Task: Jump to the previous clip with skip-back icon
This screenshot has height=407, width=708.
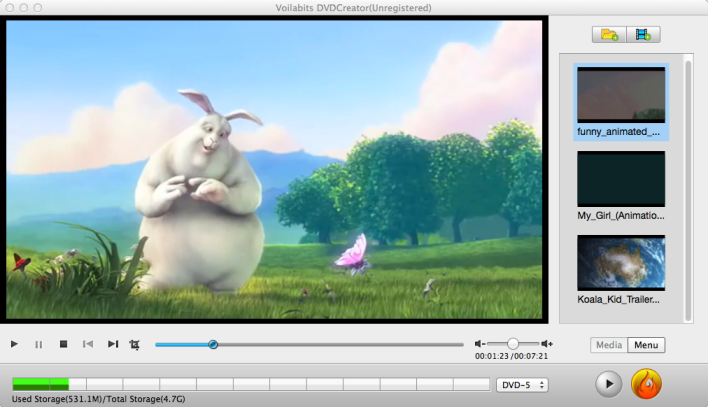Action: (x=88, y=344)
